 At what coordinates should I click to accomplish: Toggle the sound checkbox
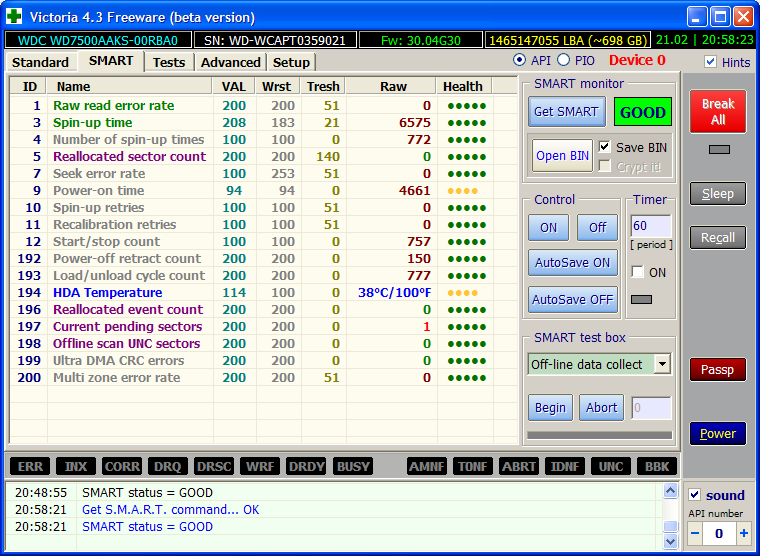point(694,494)
